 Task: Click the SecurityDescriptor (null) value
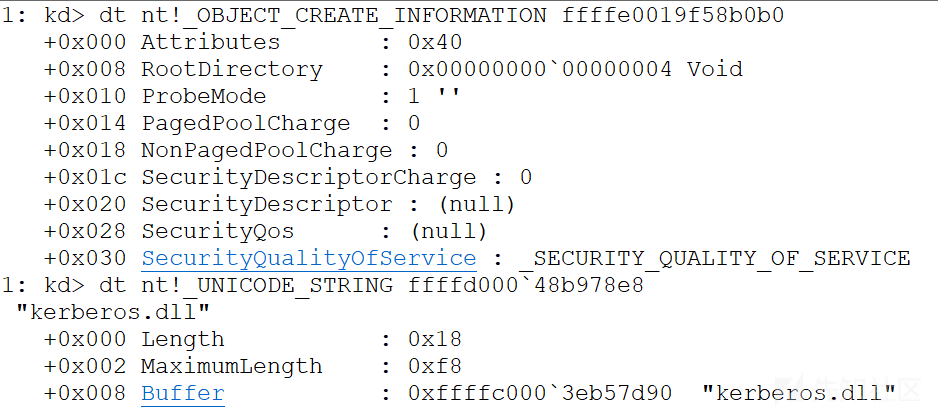[477, 205]
